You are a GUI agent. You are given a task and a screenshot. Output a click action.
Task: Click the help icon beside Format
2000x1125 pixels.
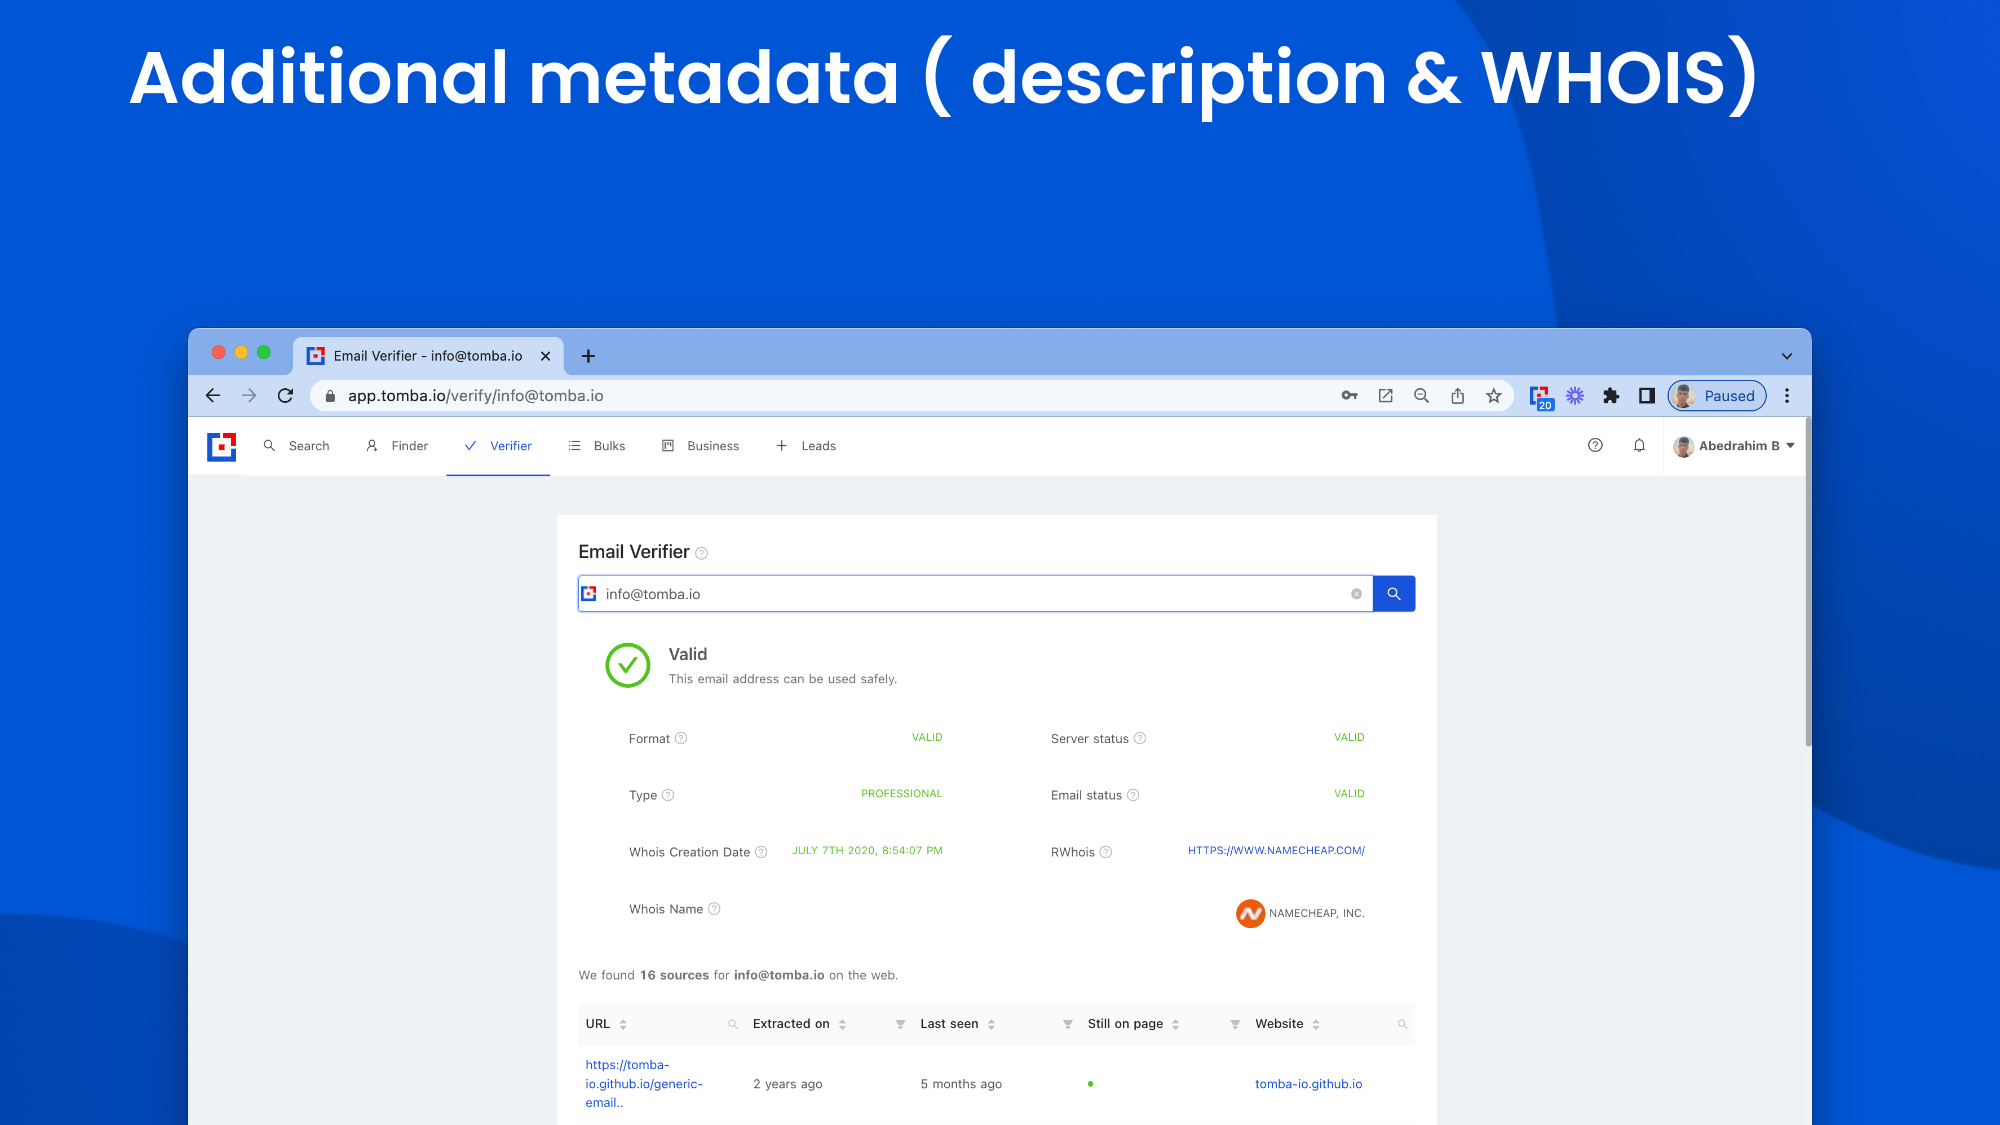tap(681, 738)
